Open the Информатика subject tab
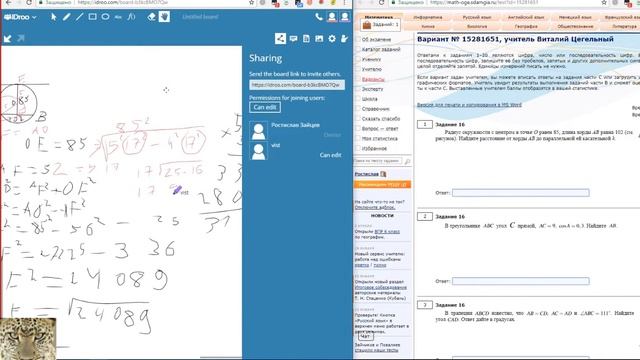 coord(427,18)
